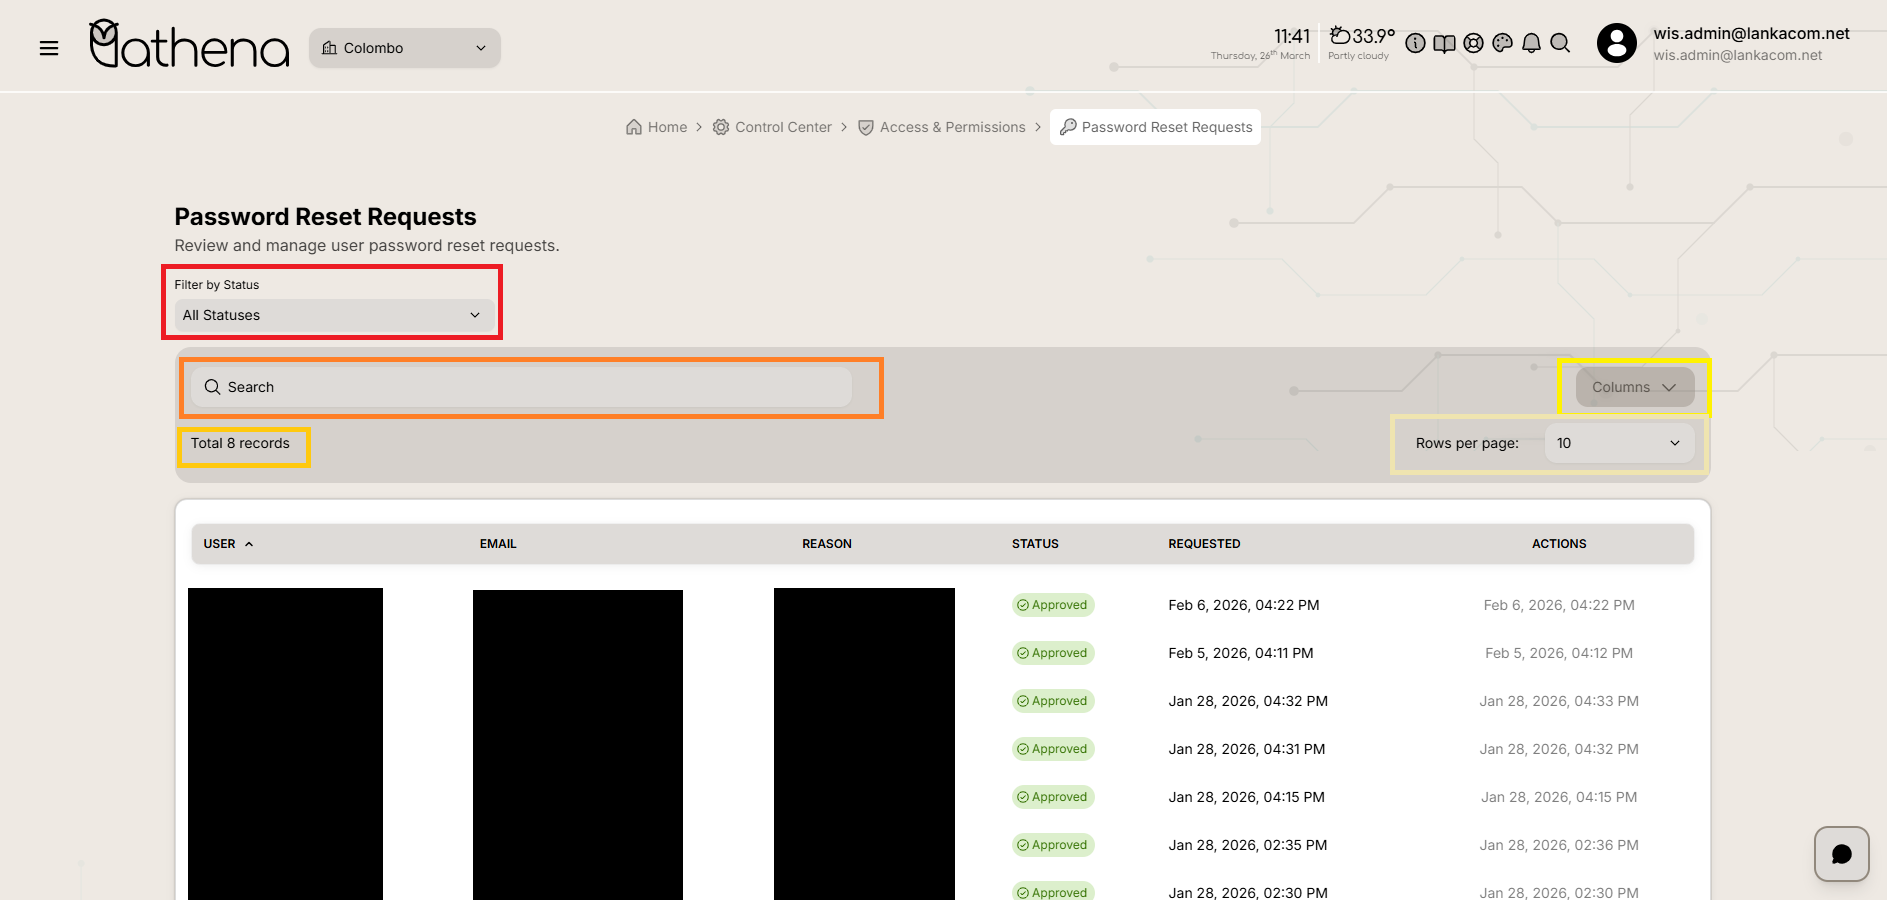Click the user profile avatar

[x=1616, y=43]
